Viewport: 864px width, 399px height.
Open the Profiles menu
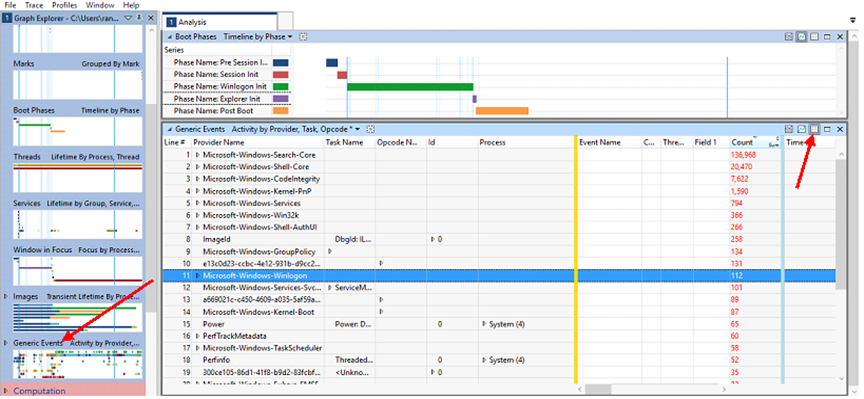tap(64, 5)
